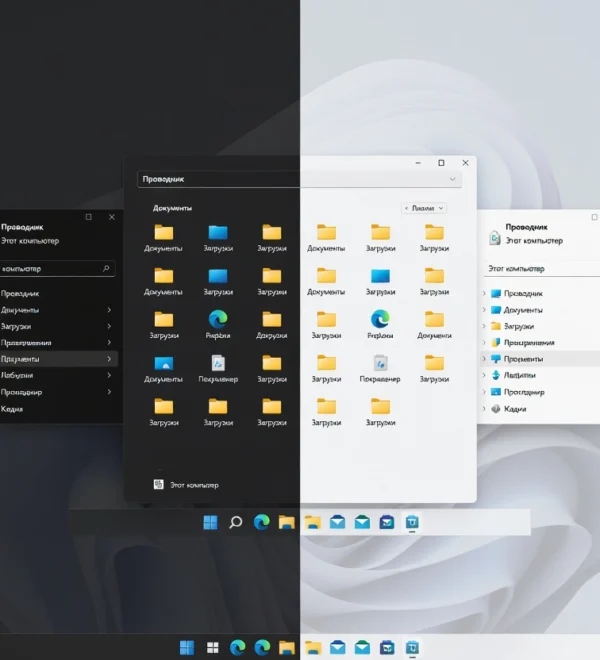The width and height of the screenshot is (600, 660).
Task: Expand the Загрузки node in the light sidebar tree
Action: click(484, 326)
